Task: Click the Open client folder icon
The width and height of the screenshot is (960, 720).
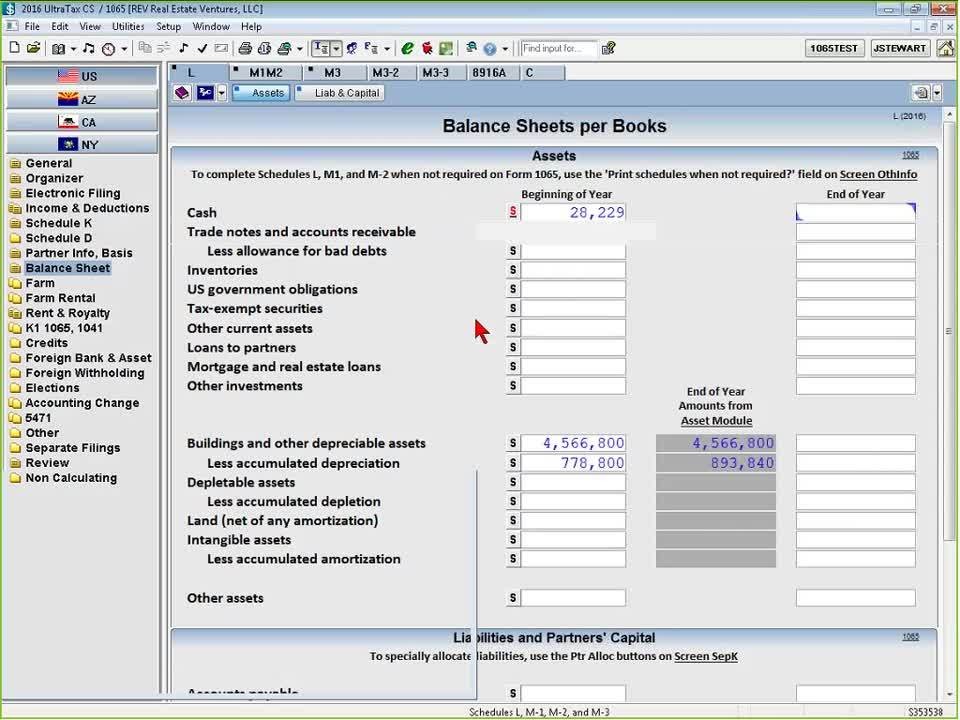Action: (34, 48)
